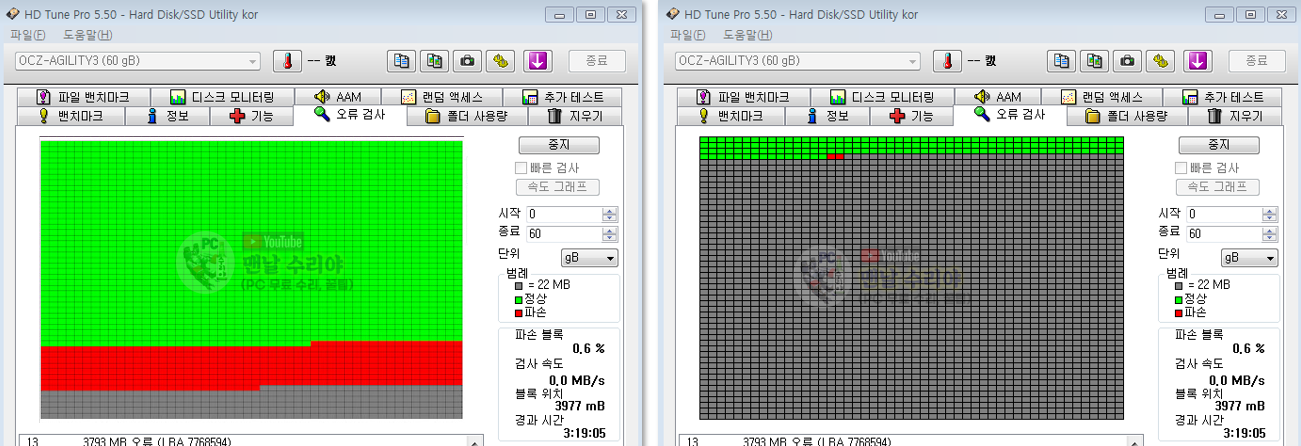
Task: Open 랜덤 액세스 tab in left window
Action: coord(441,97)
